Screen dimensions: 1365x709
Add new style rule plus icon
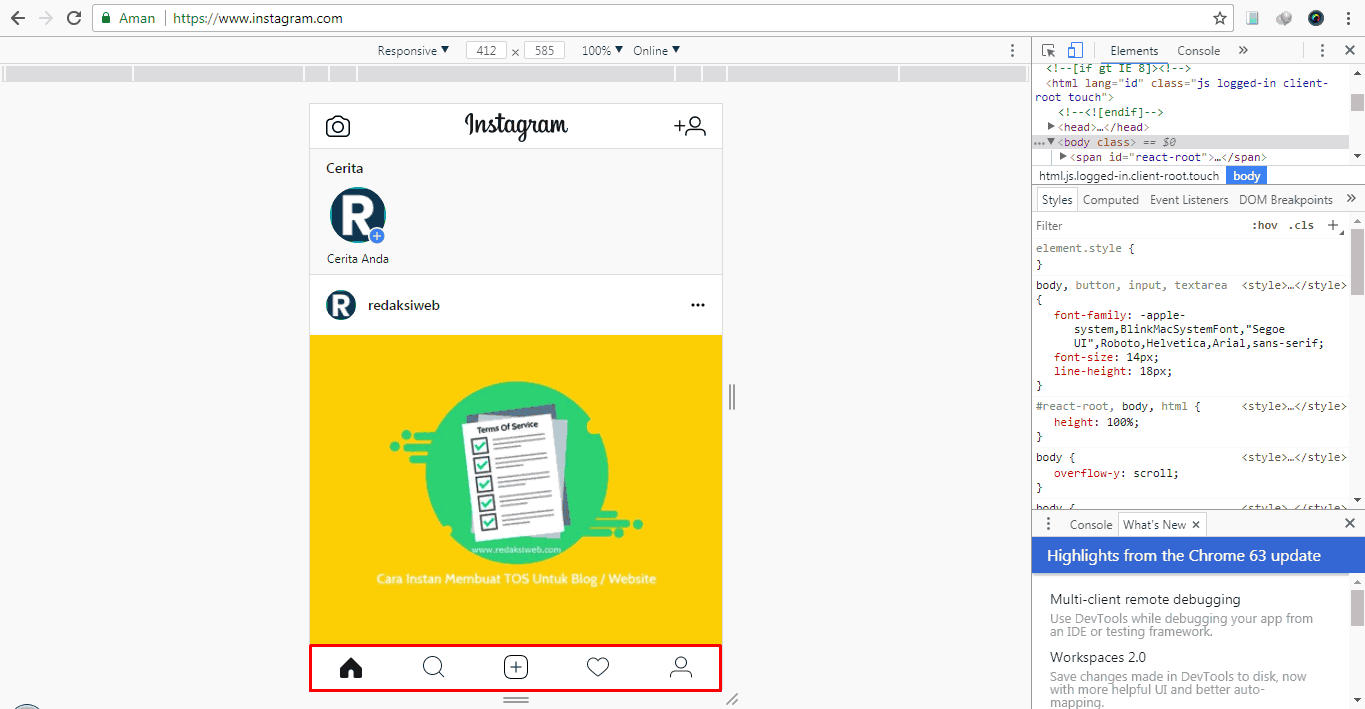[x=1333, y=226]
